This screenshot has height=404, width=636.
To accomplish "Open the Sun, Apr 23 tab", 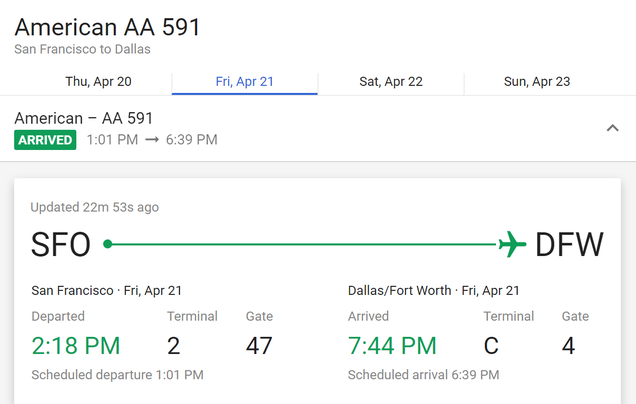I will click(x=537, y=82).
